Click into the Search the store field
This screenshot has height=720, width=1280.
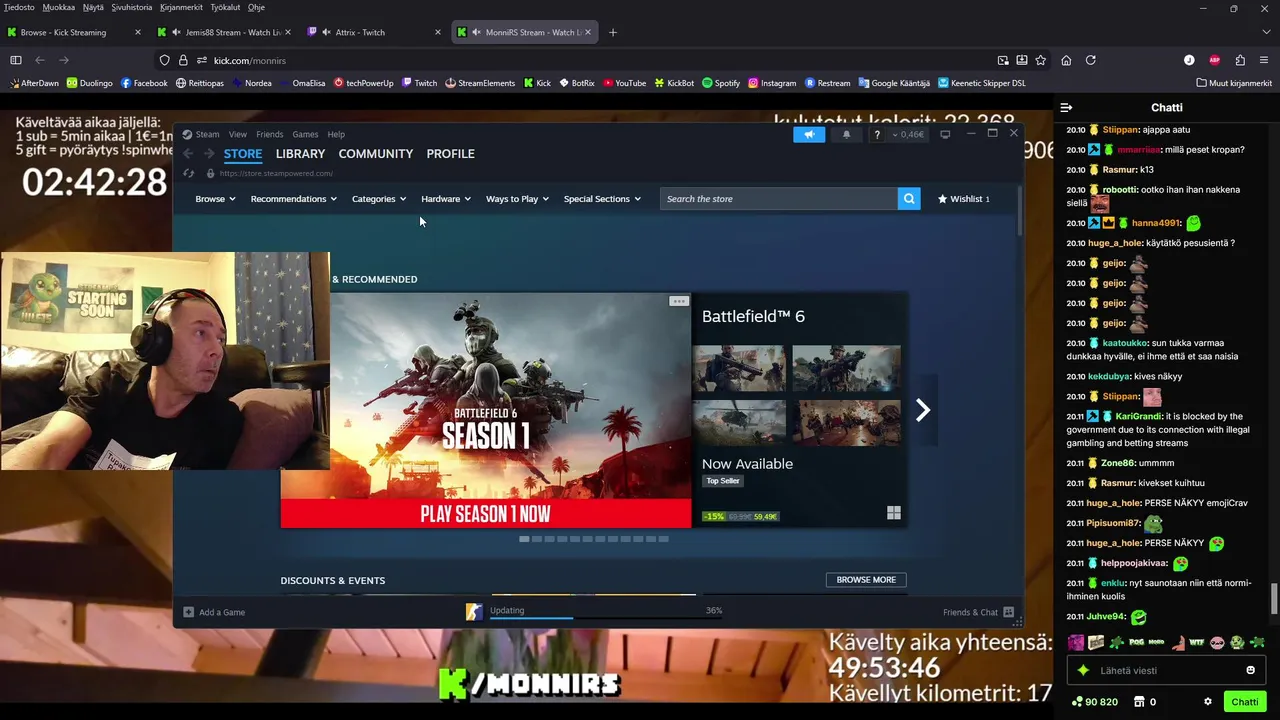[779, 199]
